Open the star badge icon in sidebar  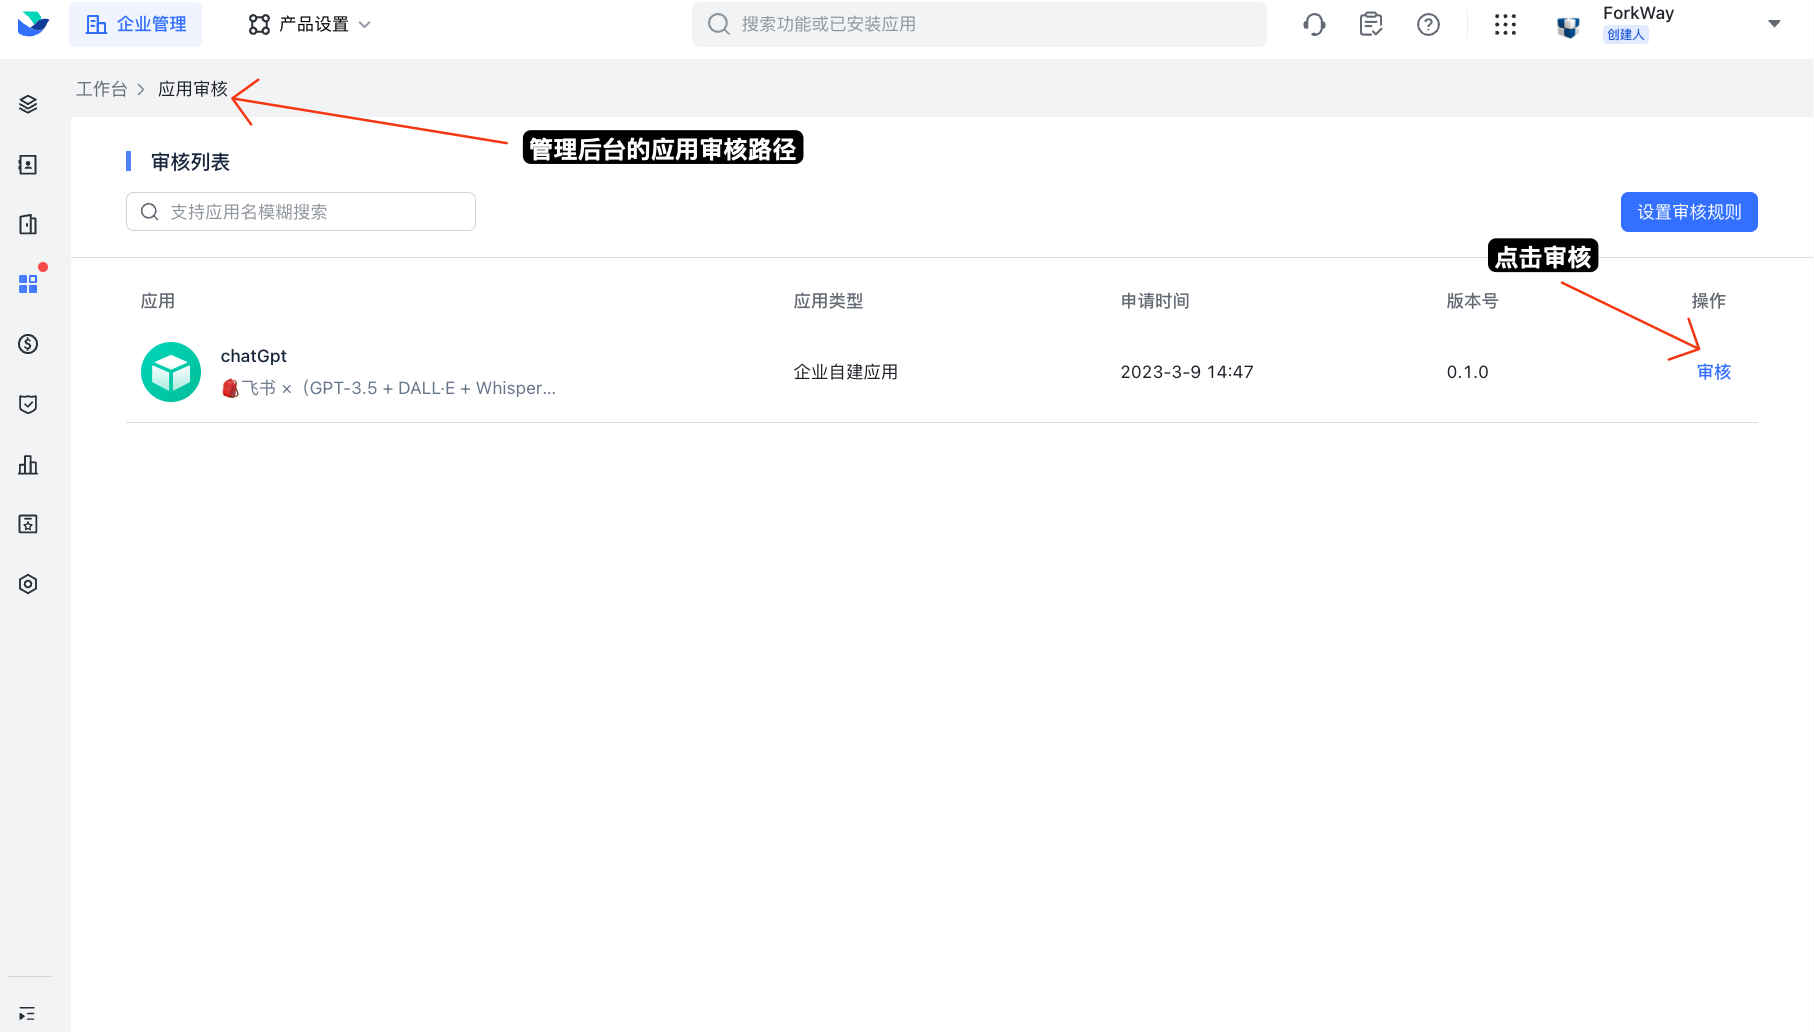28,524
